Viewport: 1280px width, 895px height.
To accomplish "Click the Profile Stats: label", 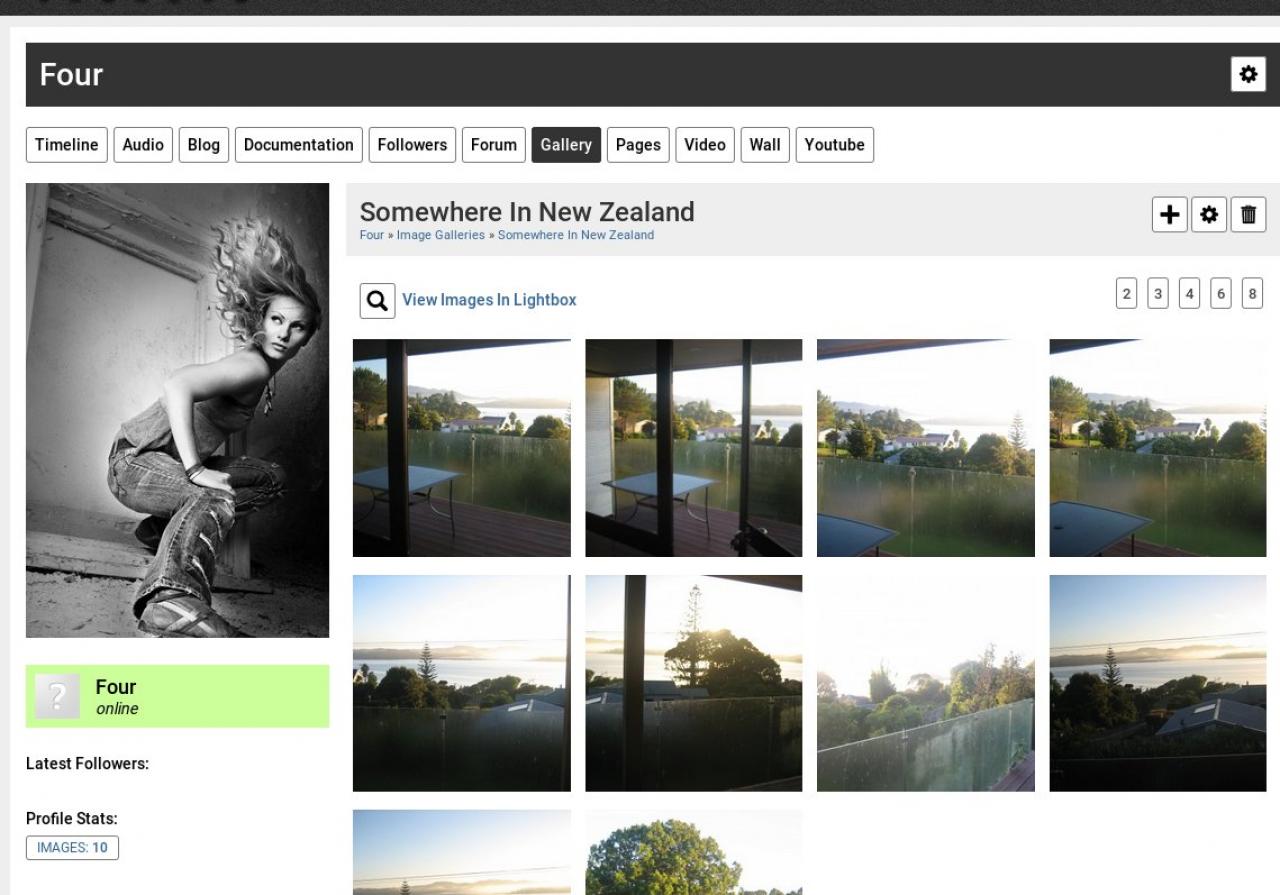I will point(72,818).
